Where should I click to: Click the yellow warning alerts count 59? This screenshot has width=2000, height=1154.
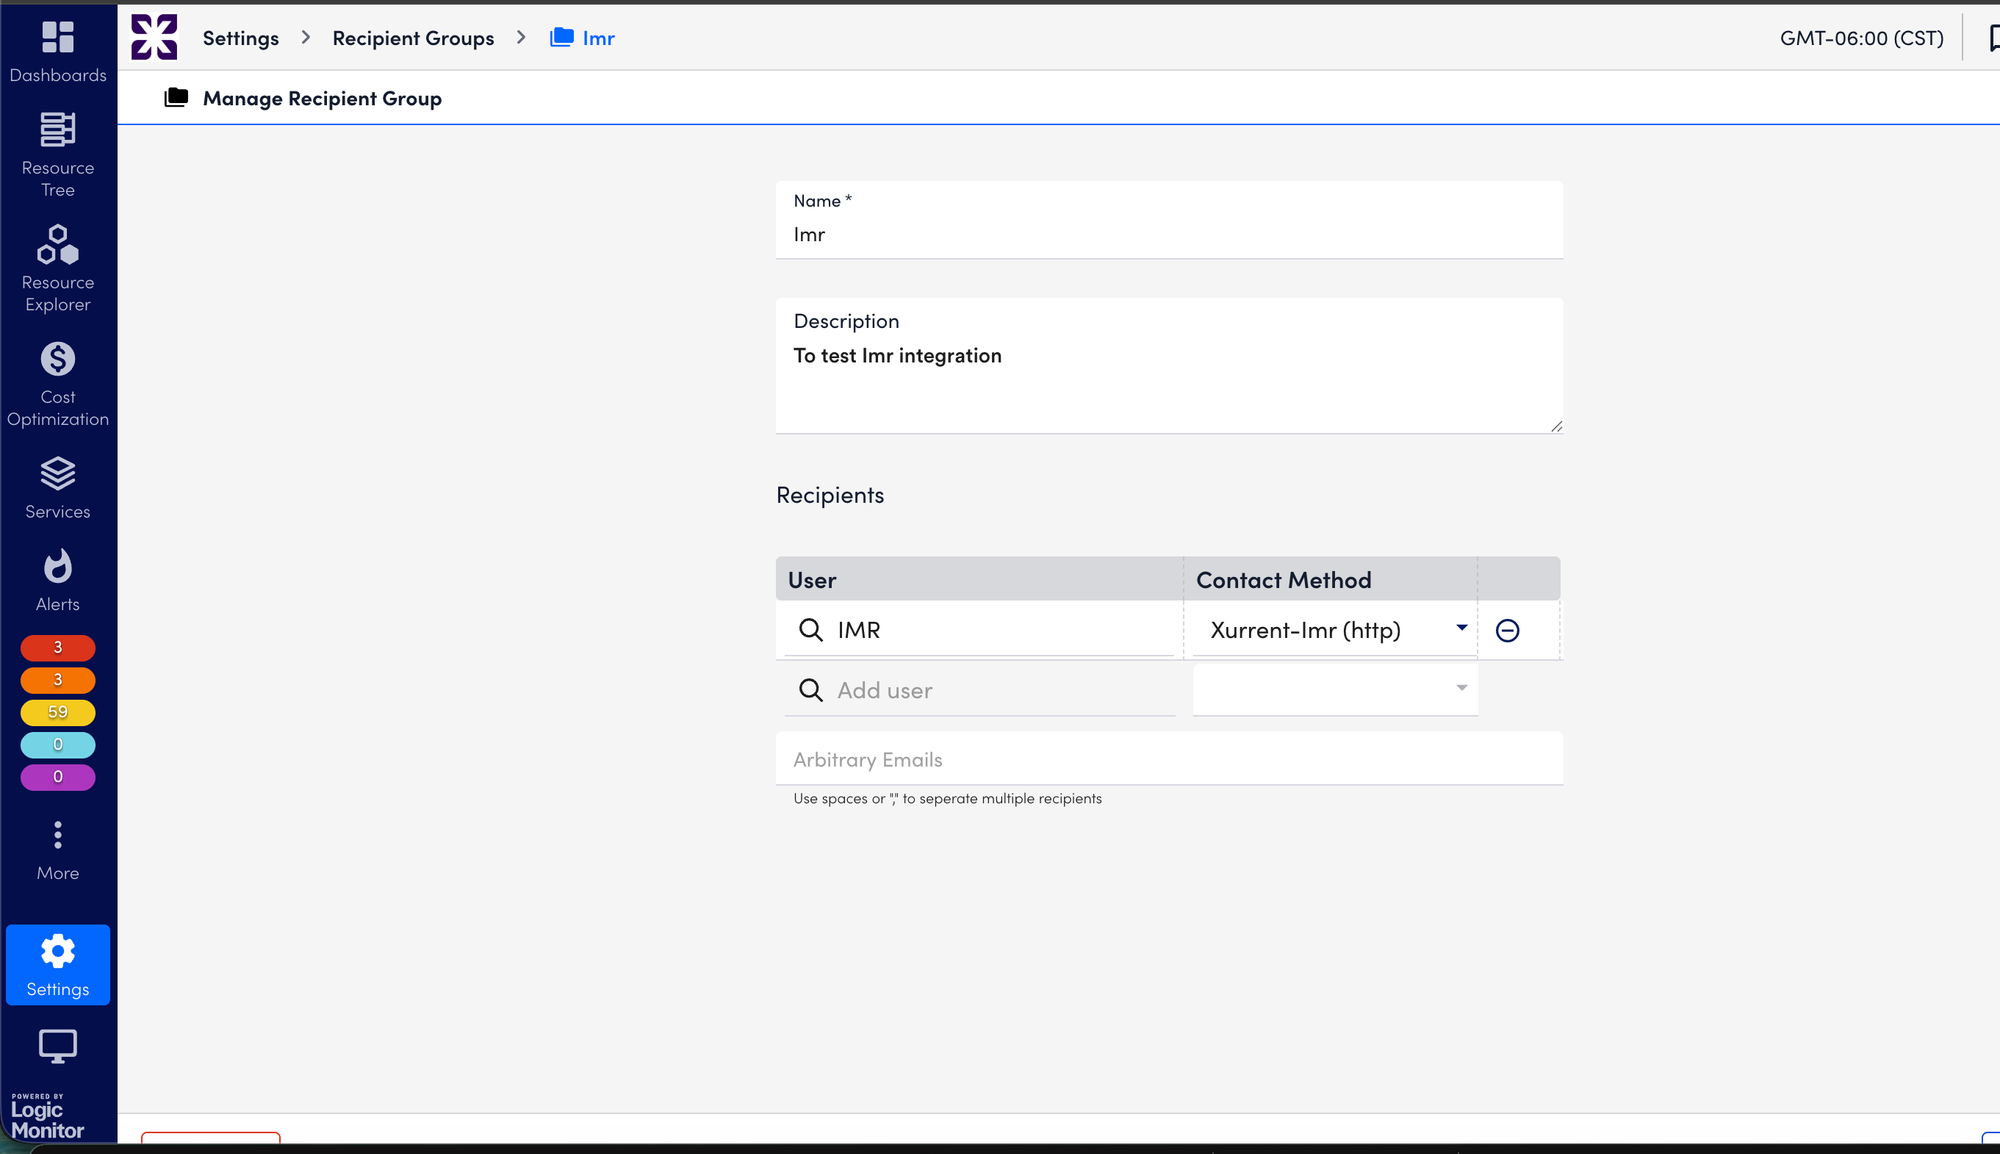58,712
